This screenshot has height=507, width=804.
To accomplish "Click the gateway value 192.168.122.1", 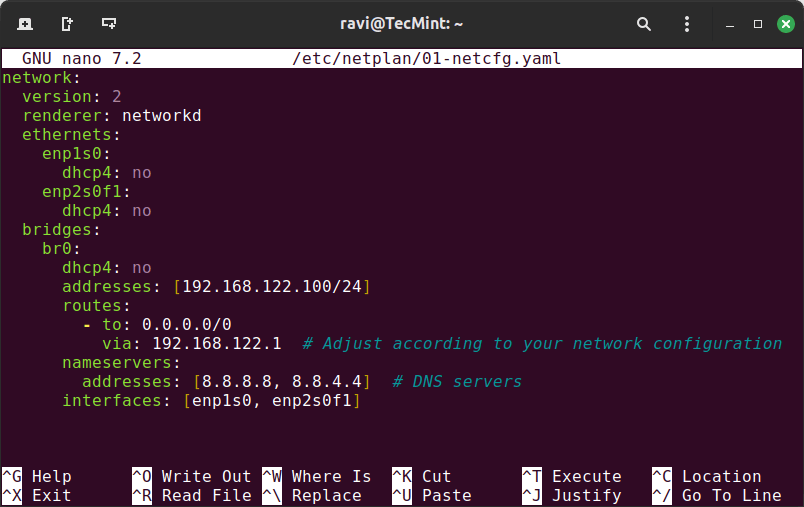I will point(217,343).
